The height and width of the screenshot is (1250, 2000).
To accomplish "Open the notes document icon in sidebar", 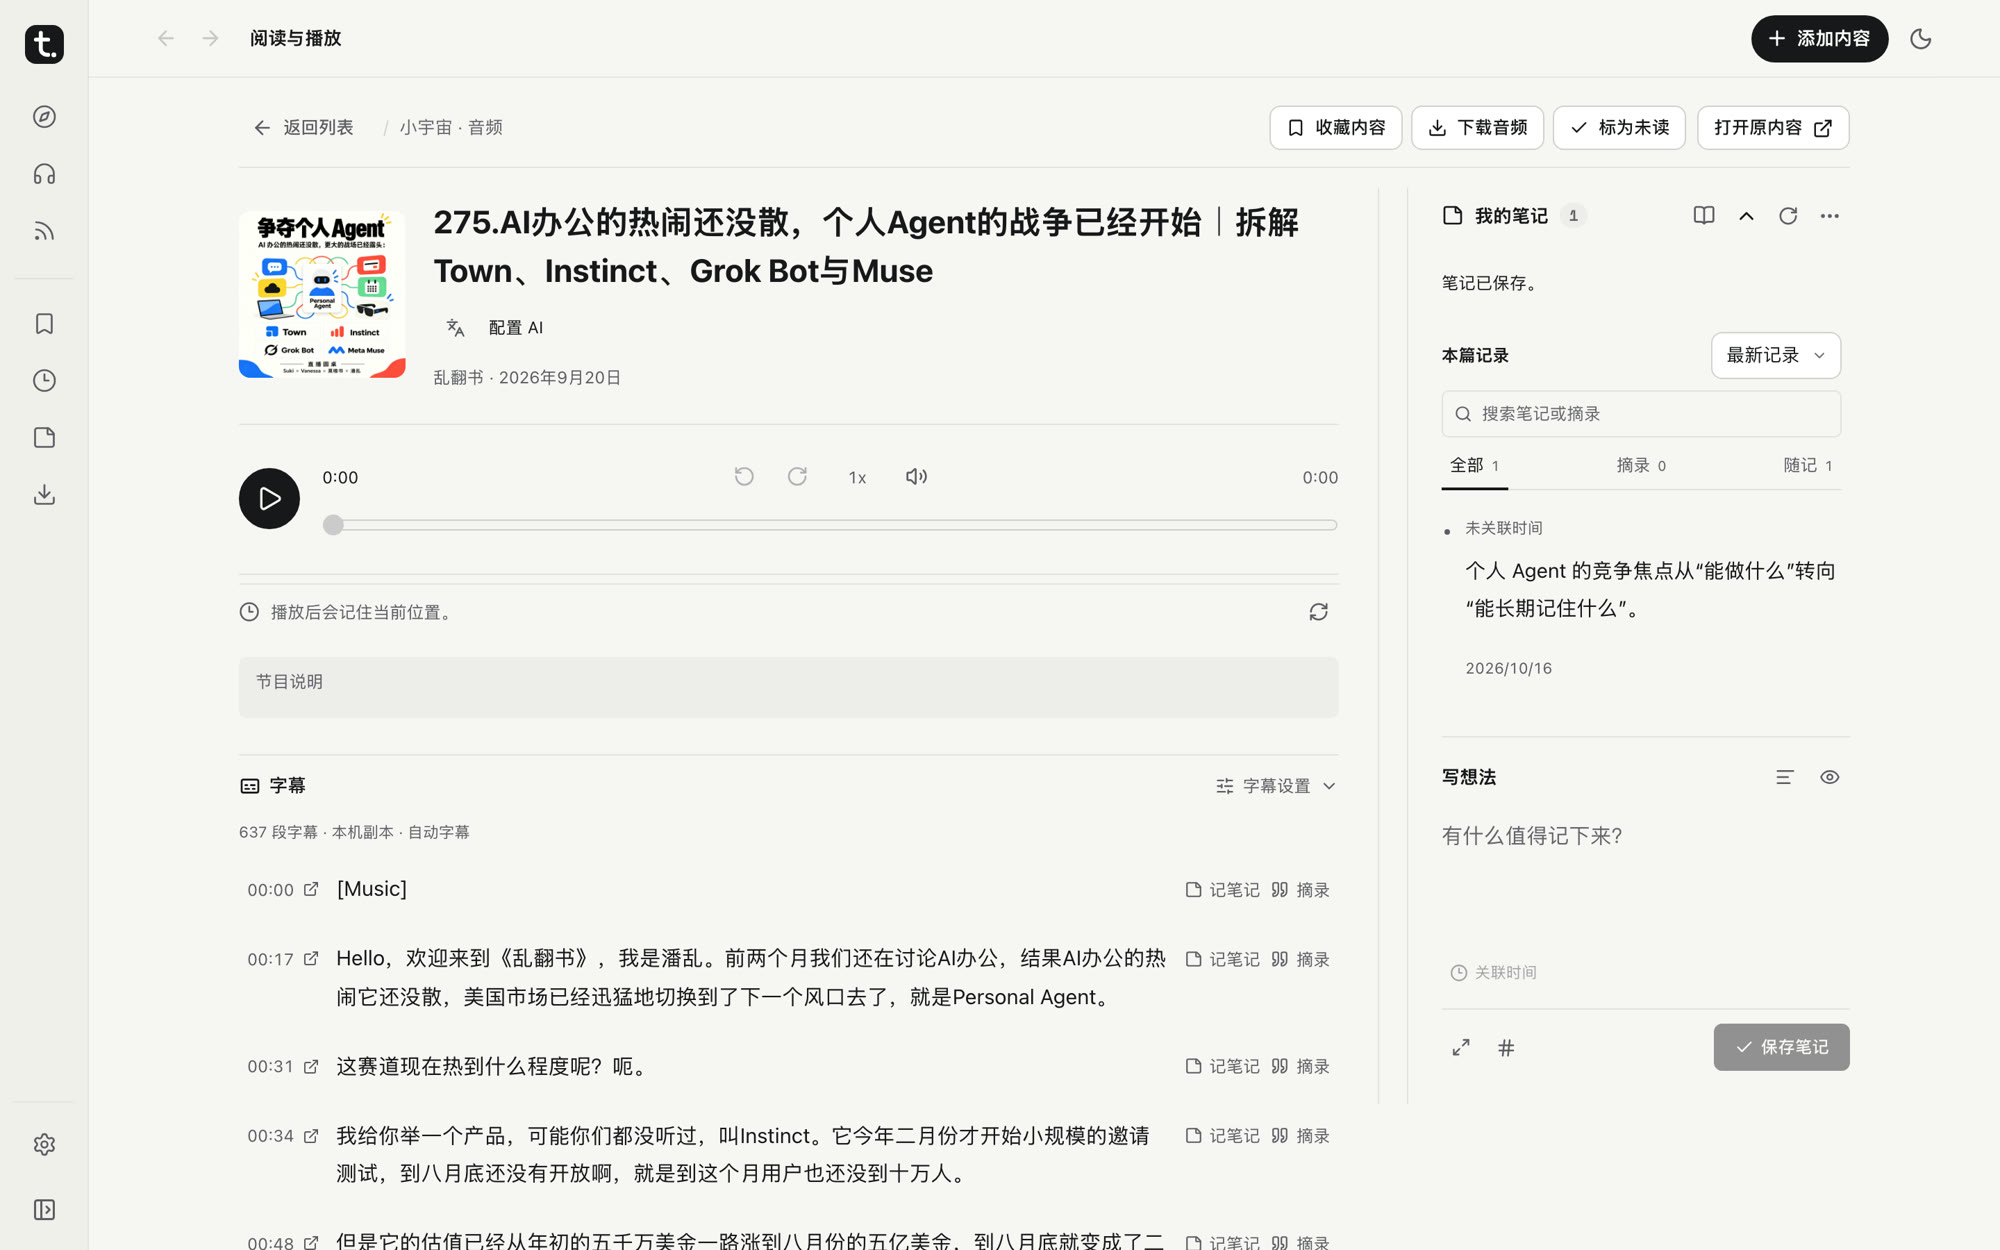I will tap(44, 437).
